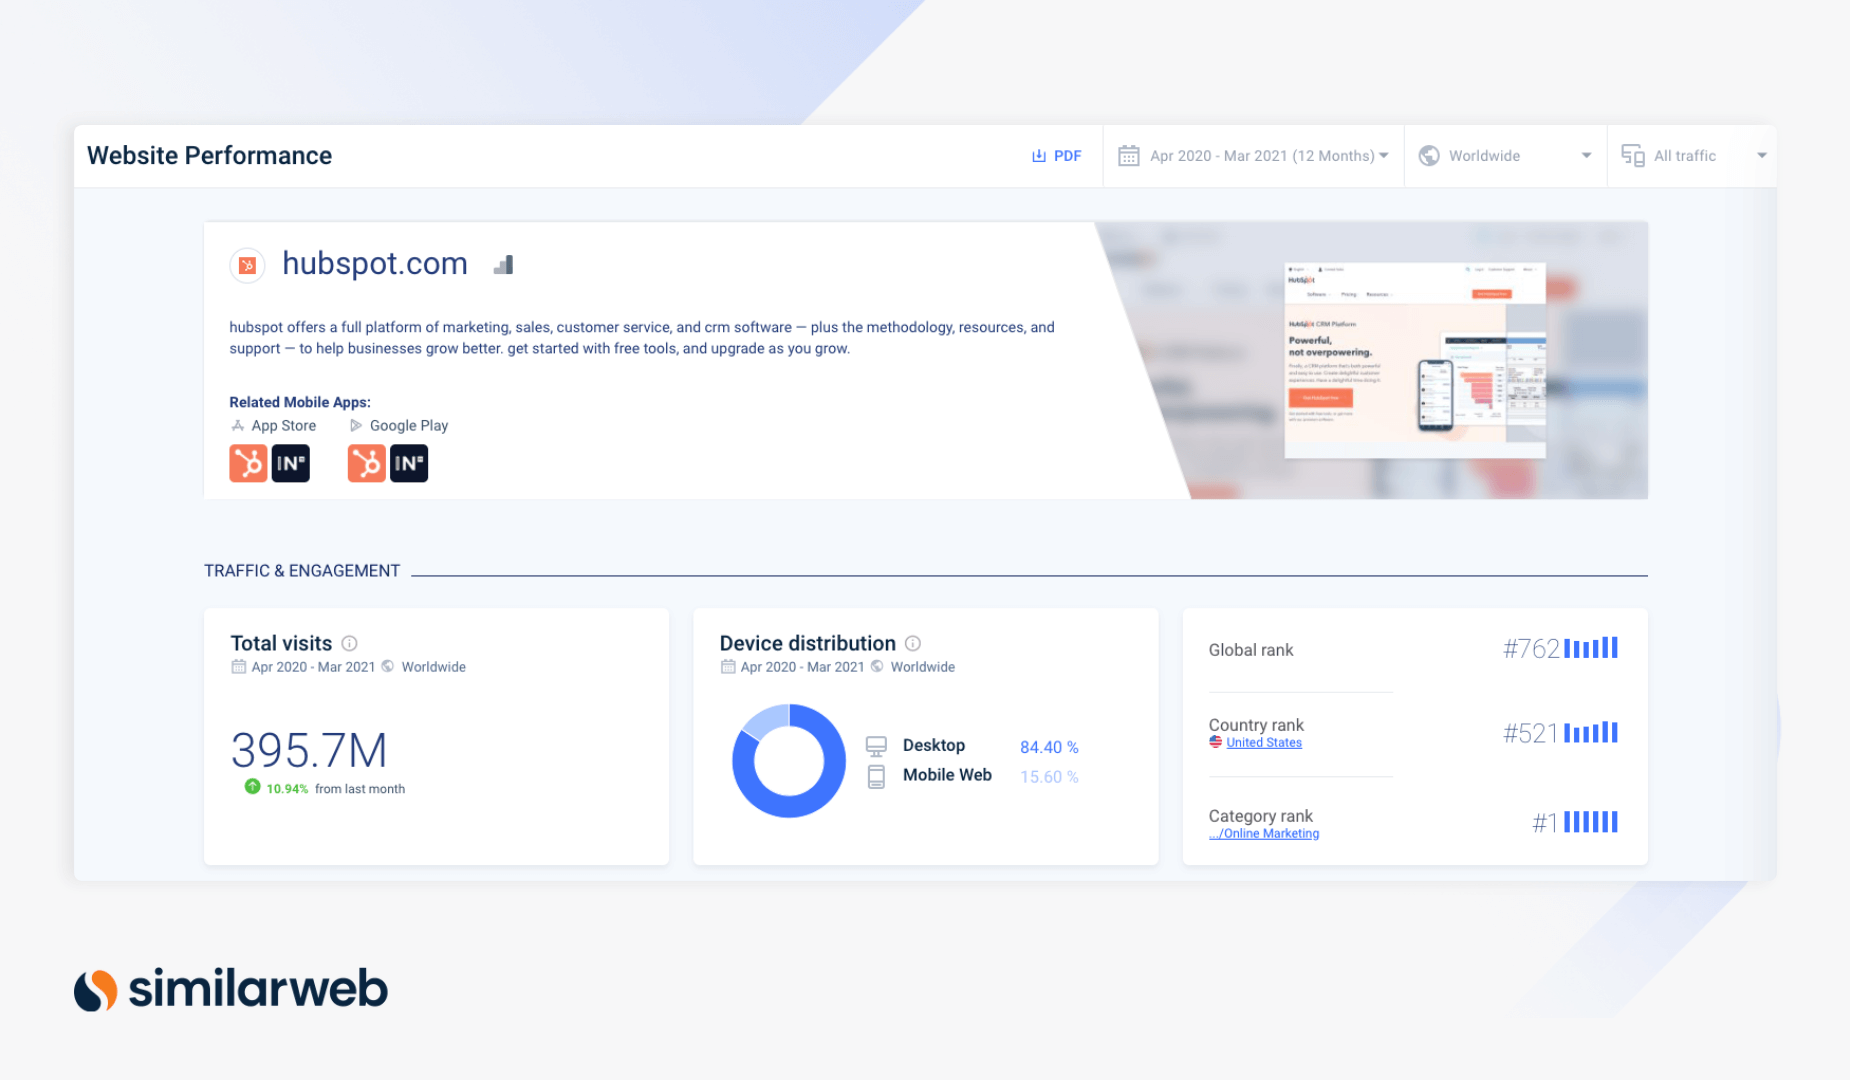Viewport: 1850px width, 1080px height.
Task: Click the device distribution donut chart
Action: tap(789, 761)
